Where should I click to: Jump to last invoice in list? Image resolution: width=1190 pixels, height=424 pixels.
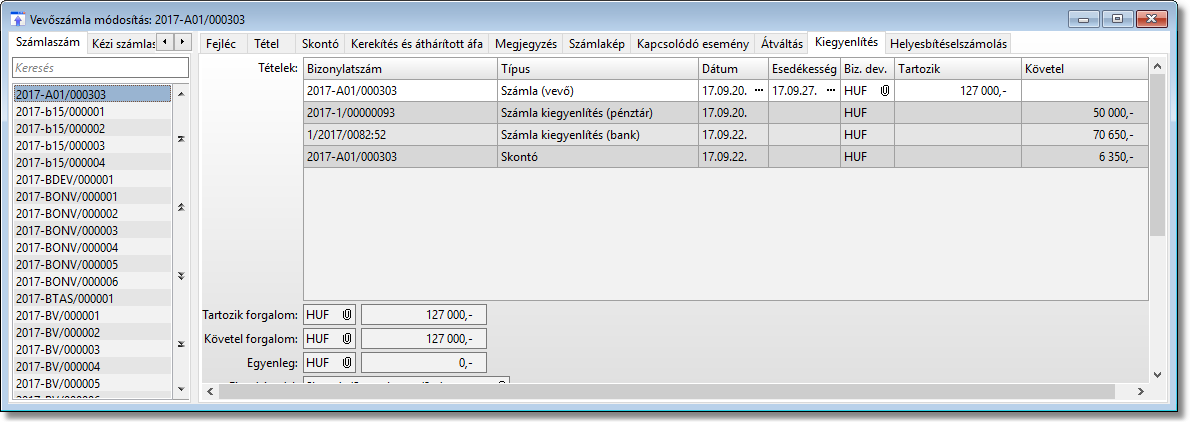[x=181, y=344]
